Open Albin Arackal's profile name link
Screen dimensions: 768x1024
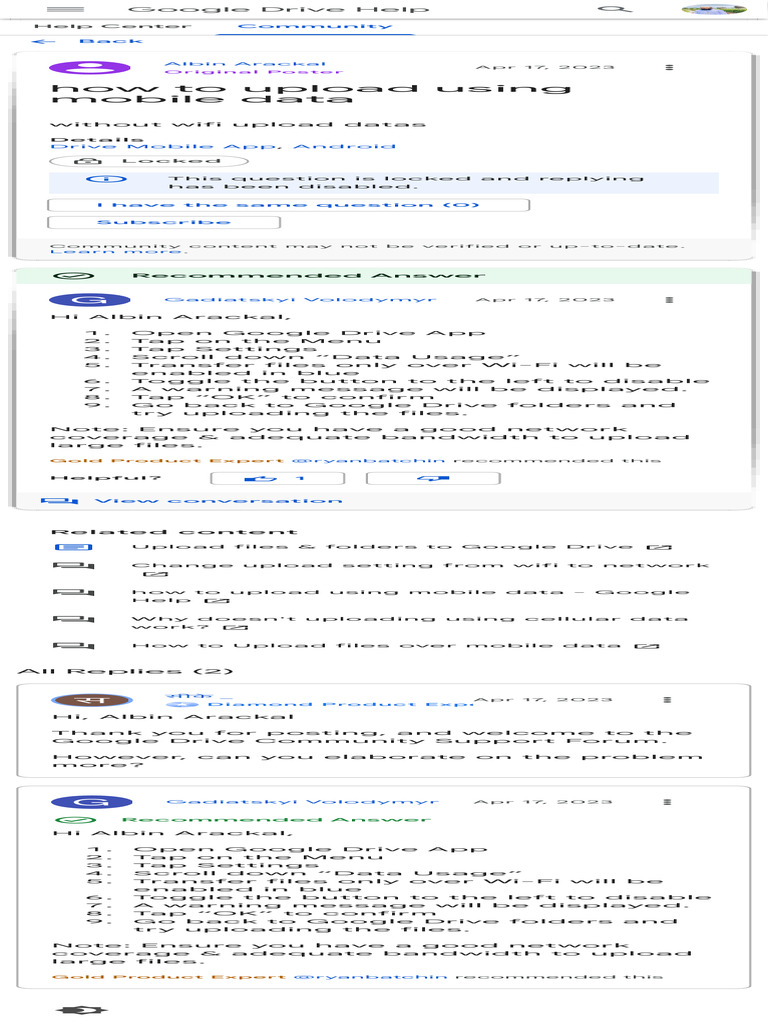point(245,64)
